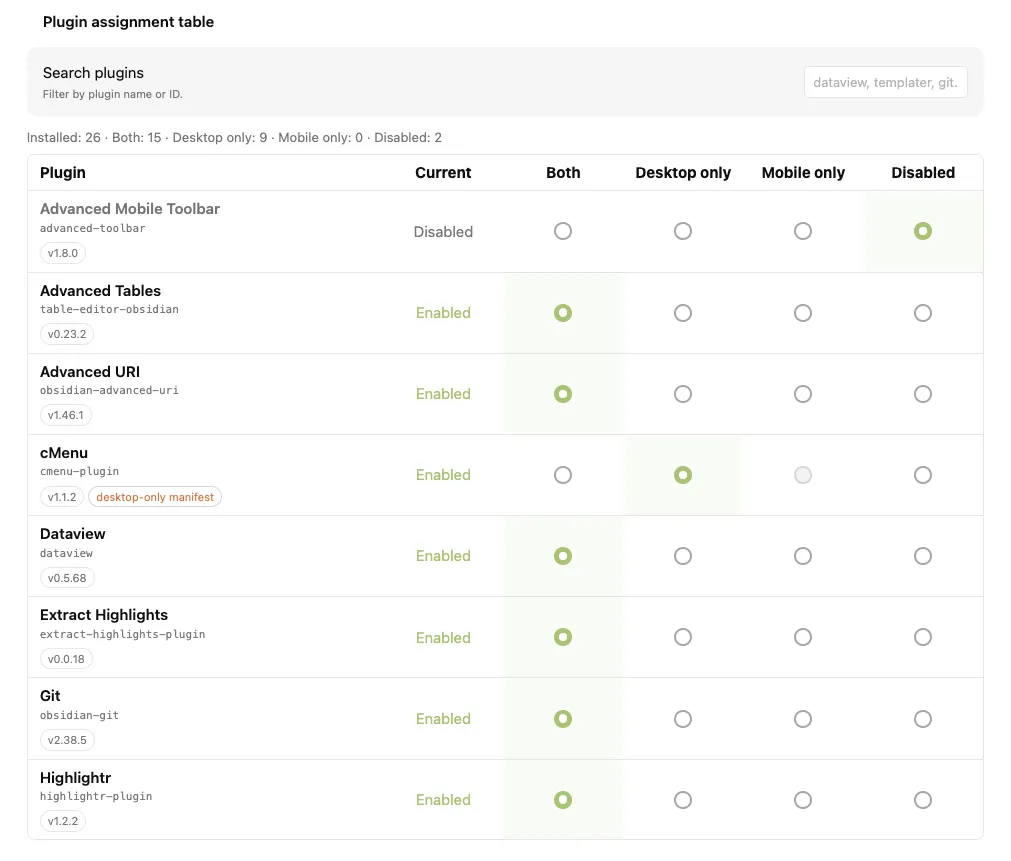The image size is (1011, 861).
Task: Click the Plugin column header
Action: (x=63, y=173)
